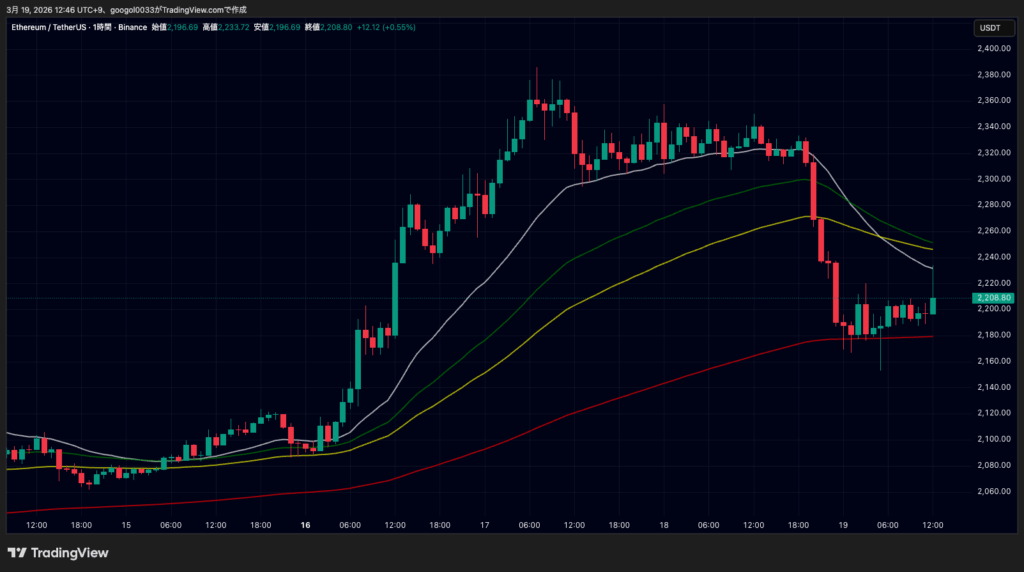
Task: Click the 17 date marker on time axis
Action: point(484,525)
